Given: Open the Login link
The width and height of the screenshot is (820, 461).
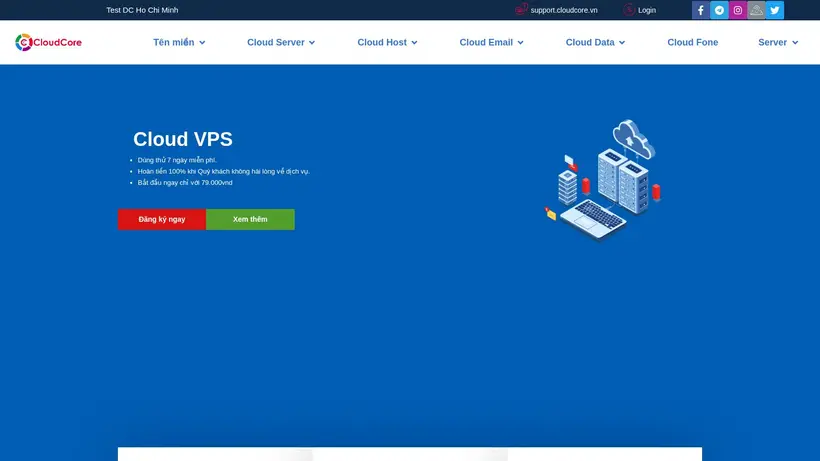Looking at the screenshot, I should (647, 10).
